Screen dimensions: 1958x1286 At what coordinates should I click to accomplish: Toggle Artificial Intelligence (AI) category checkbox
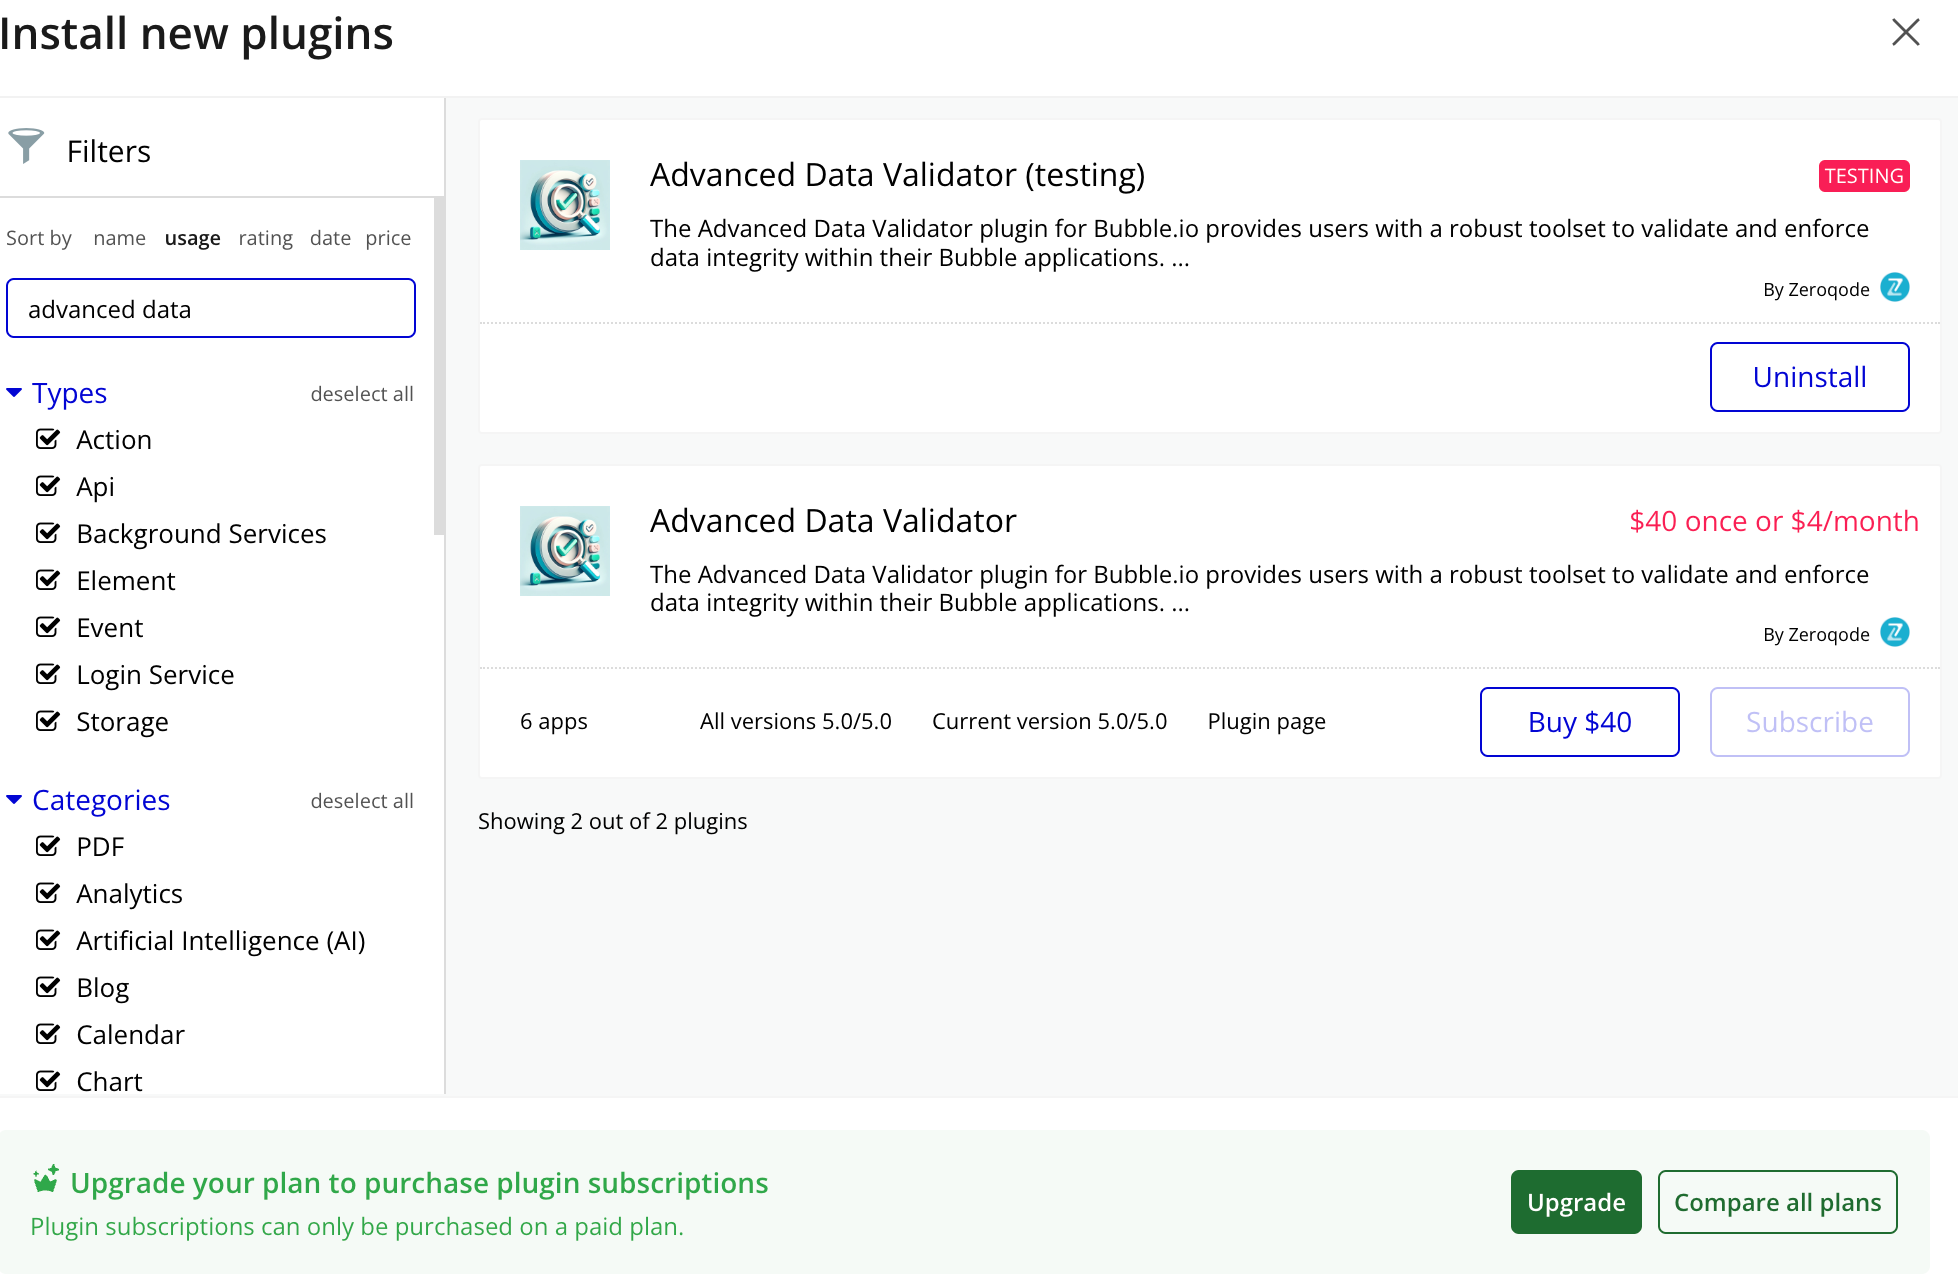(x=47, y=940)
